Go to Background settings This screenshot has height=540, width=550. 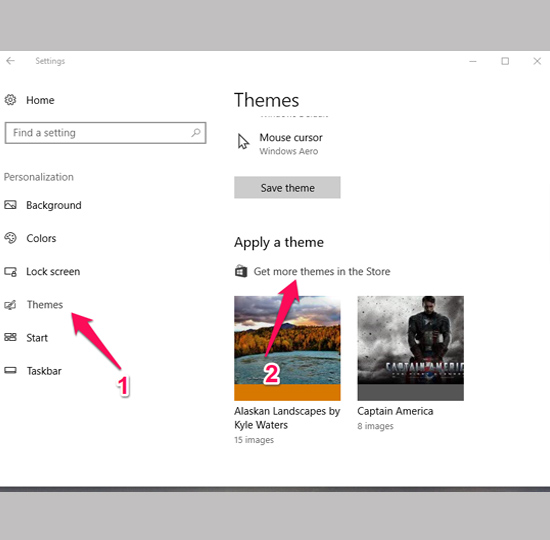[x=54, y=205]
